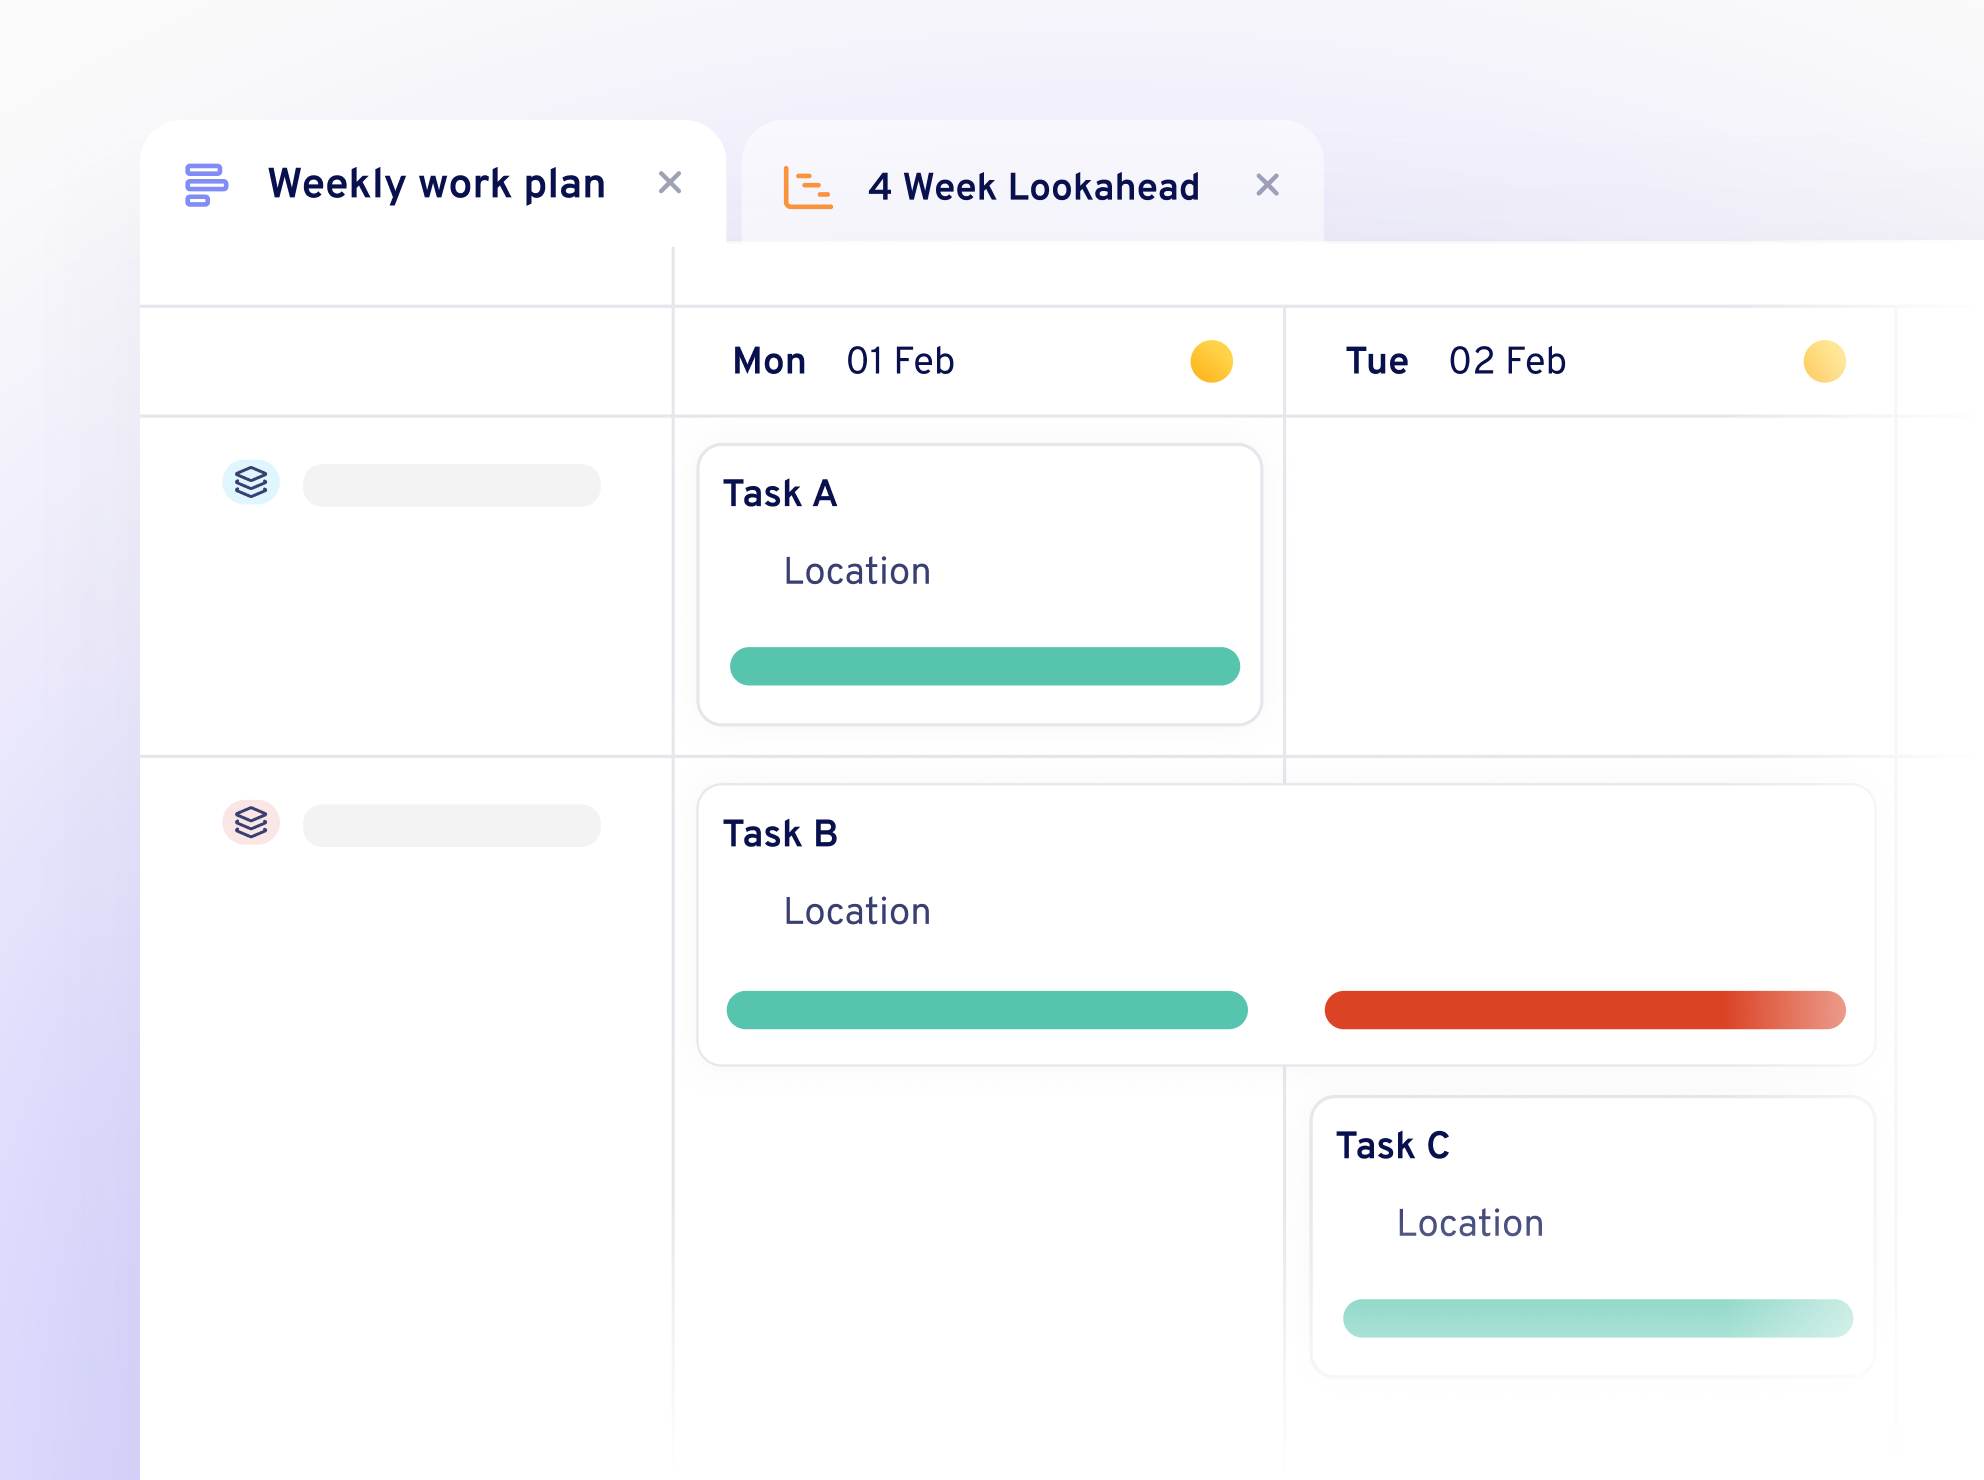Close the Weekly work plan tab
The image size is (1984, 1480).
[x=670, y=183]
